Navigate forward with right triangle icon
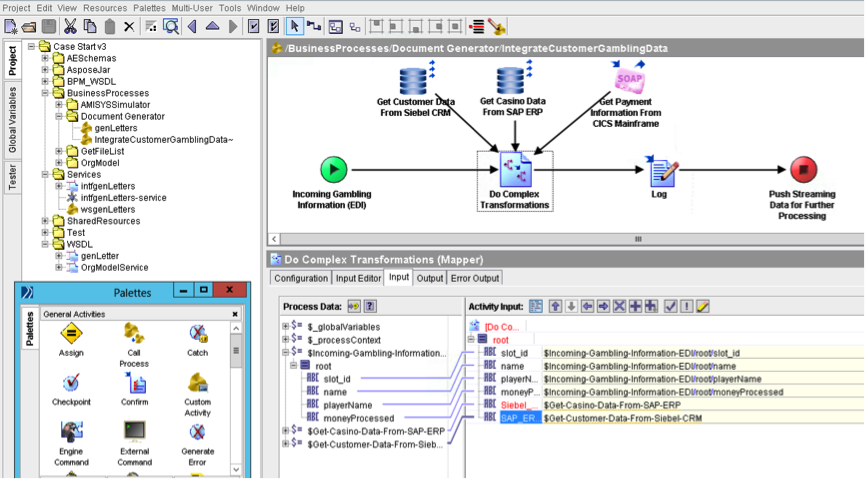865x479 pixels. pos(233,26)
